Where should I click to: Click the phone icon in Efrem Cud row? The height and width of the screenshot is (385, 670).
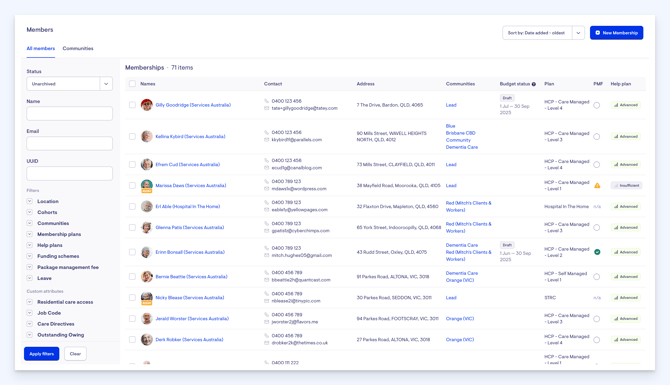click(266, 161)
